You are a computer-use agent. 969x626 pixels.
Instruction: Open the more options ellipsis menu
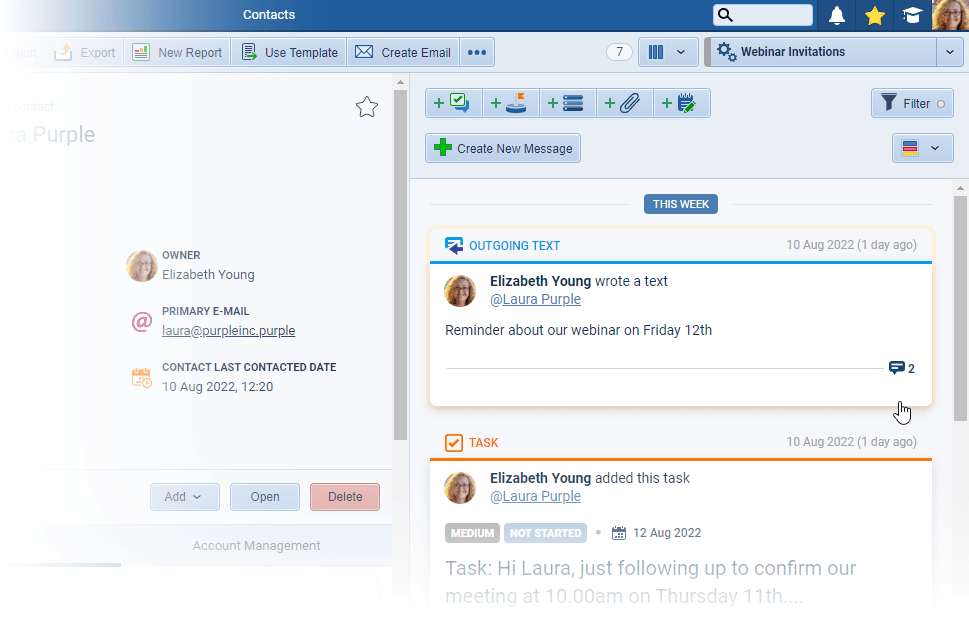(x=477, y=52)
